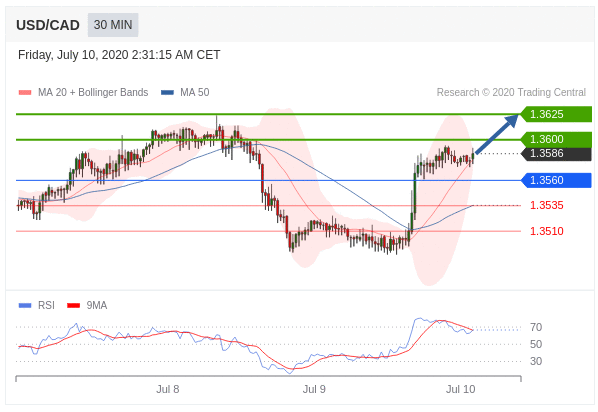Click the 30 MIN timeframe badge
Screen dimensions: 598x412
pos(113,25)
